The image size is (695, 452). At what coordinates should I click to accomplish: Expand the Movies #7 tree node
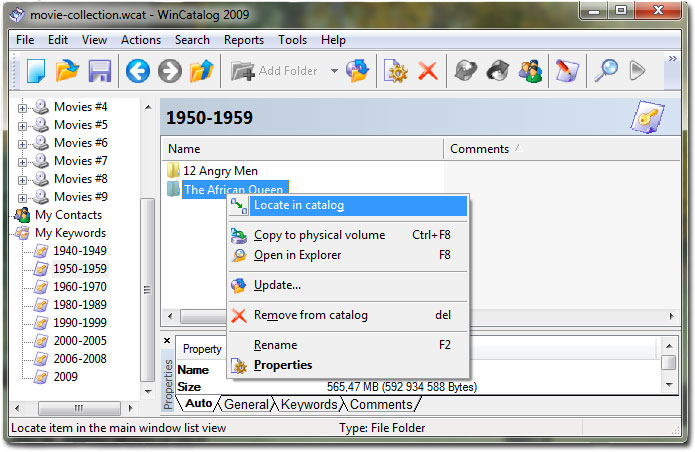pos(22,162)
